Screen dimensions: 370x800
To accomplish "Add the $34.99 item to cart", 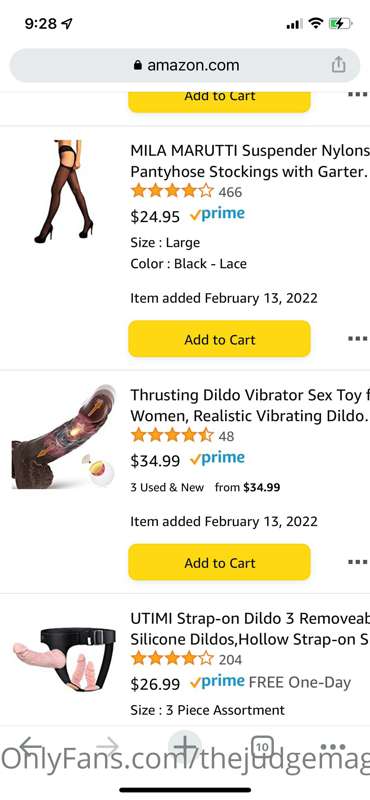I will (x=219, y=562).
